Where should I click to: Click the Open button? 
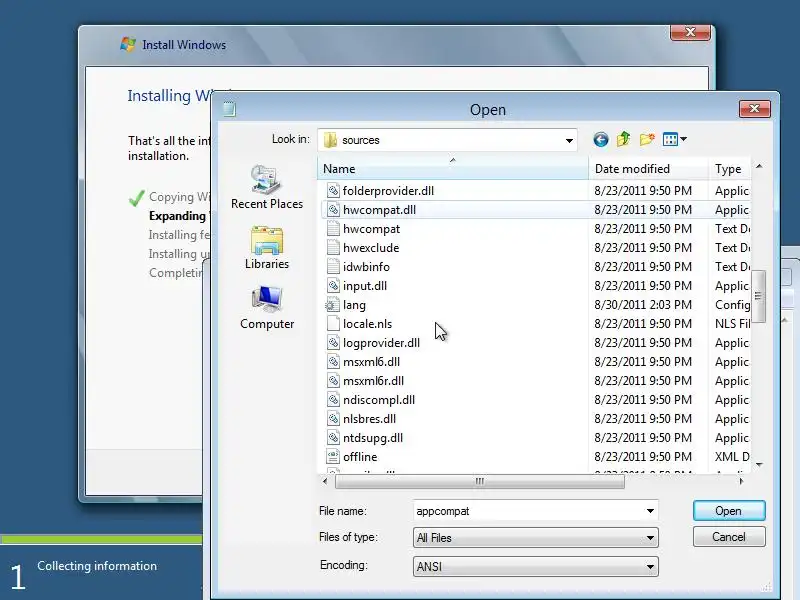tap(729, 511)
